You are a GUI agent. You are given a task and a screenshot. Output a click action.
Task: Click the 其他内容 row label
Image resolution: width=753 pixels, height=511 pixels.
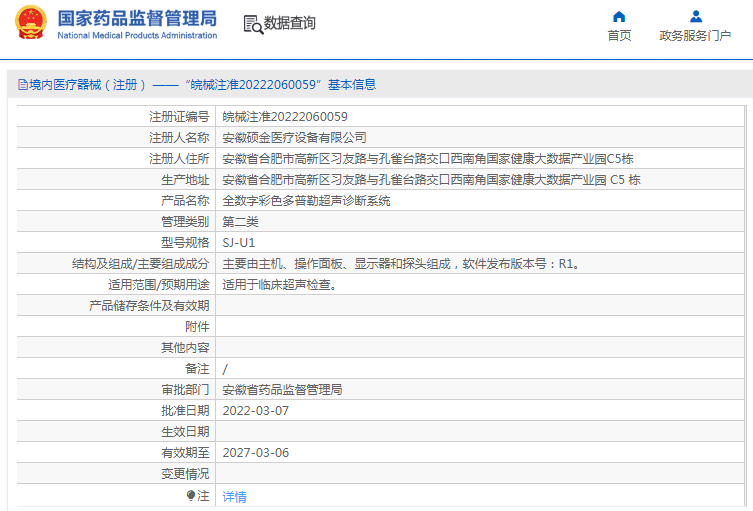pos(185,348)
